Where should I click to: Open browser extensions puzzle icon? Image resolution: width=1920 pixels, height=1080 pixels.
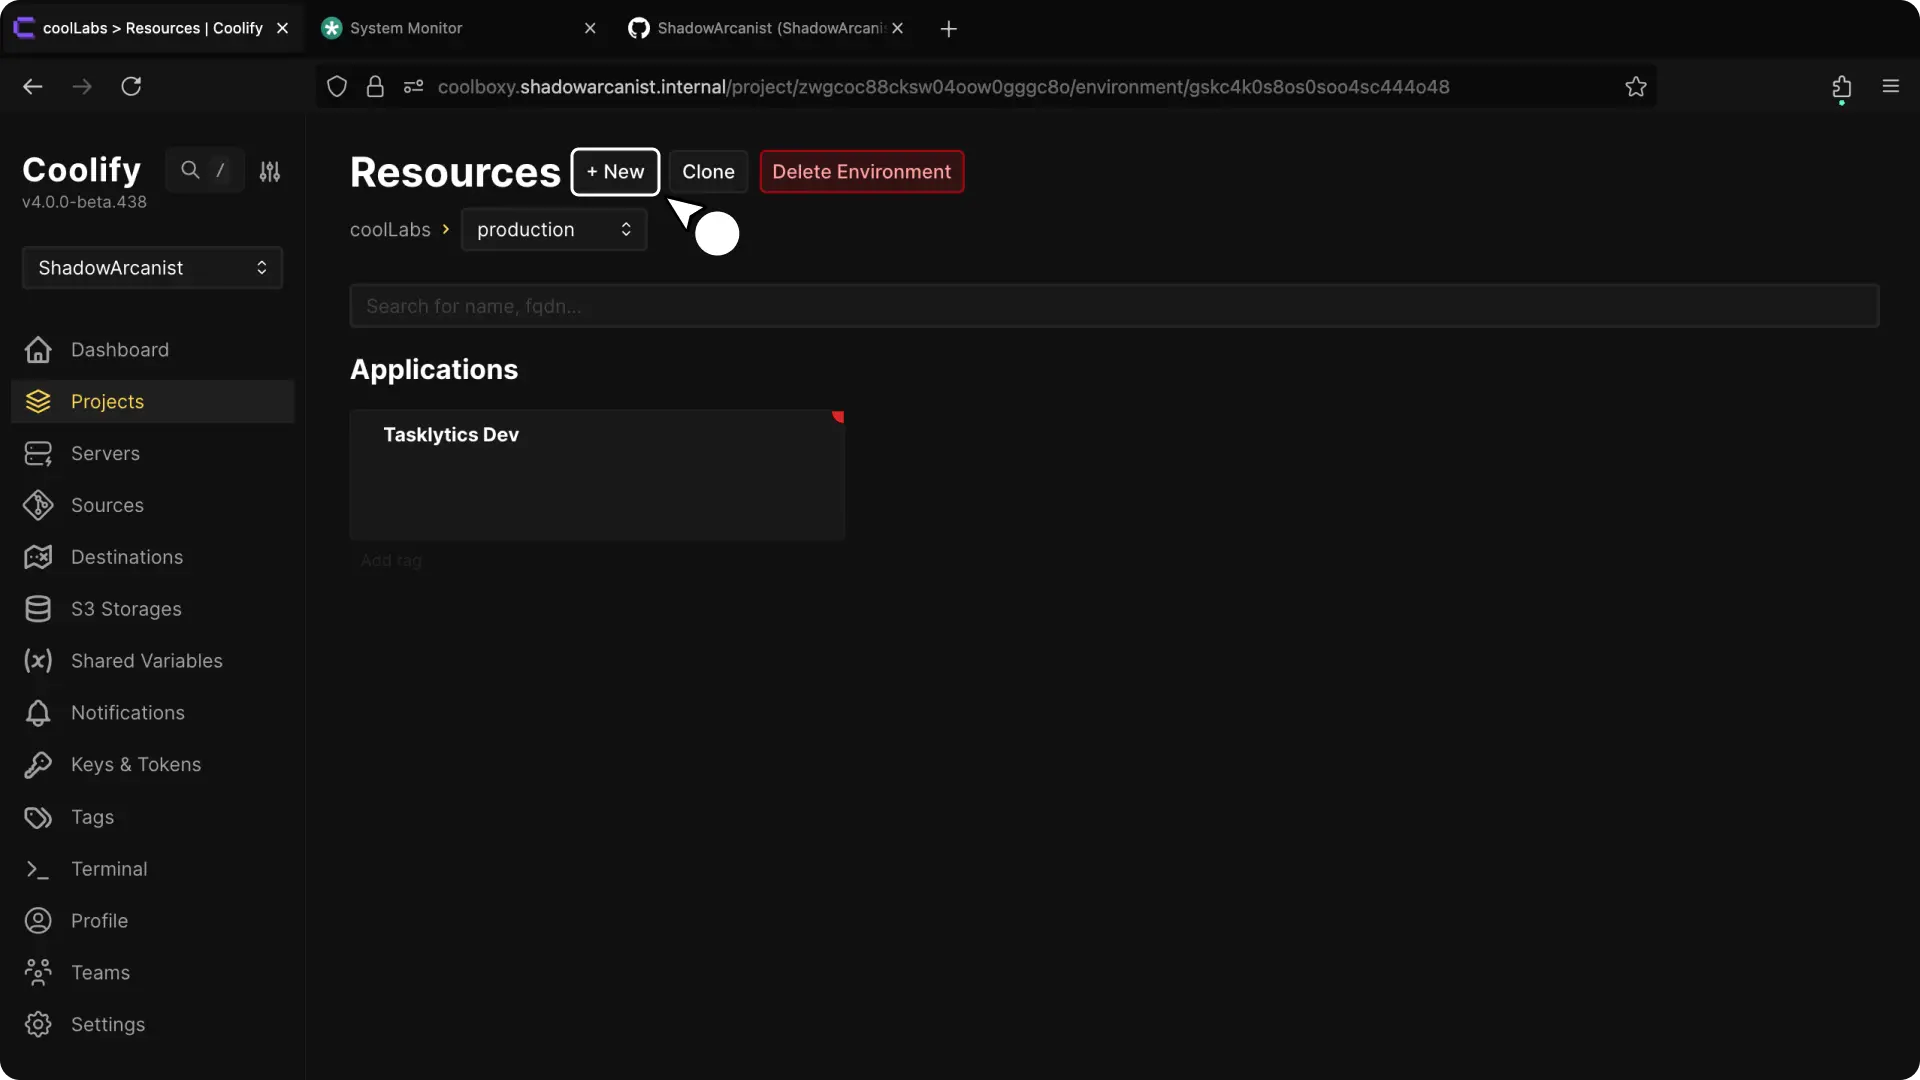click(1841, 87)
